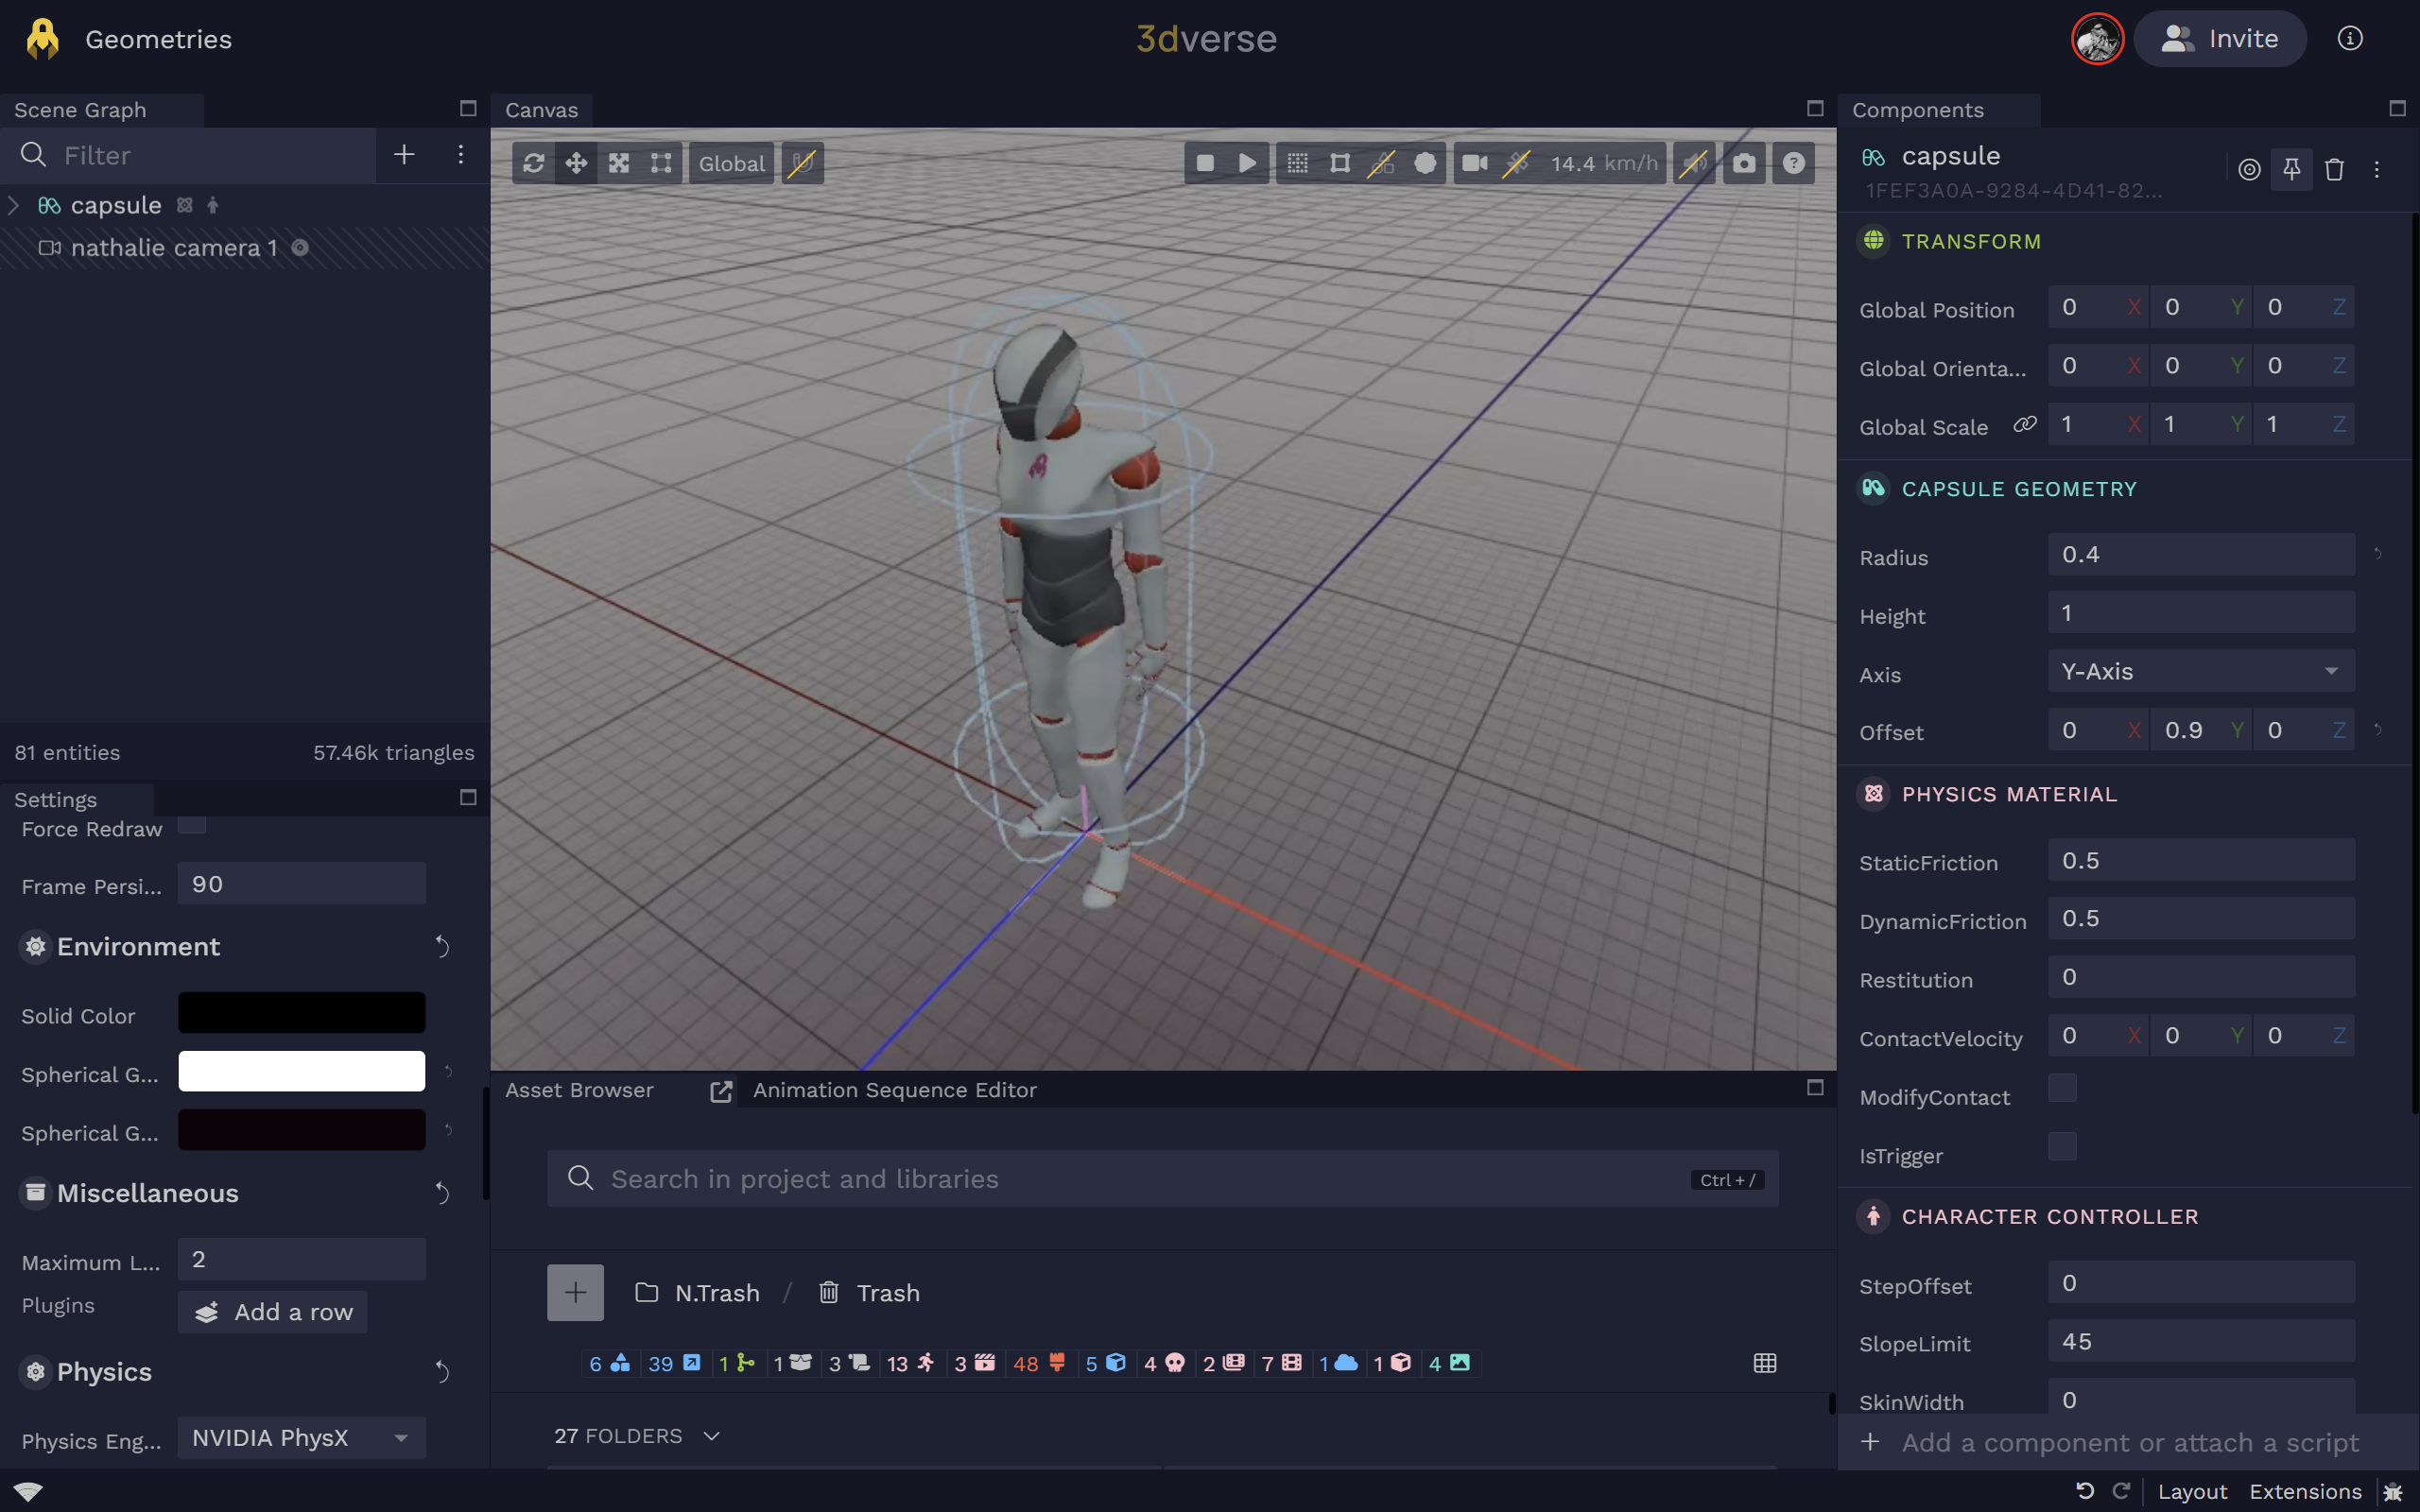
Task: Open the Axis dropdown showing Y-Axis
Action: click(2200, 671)
